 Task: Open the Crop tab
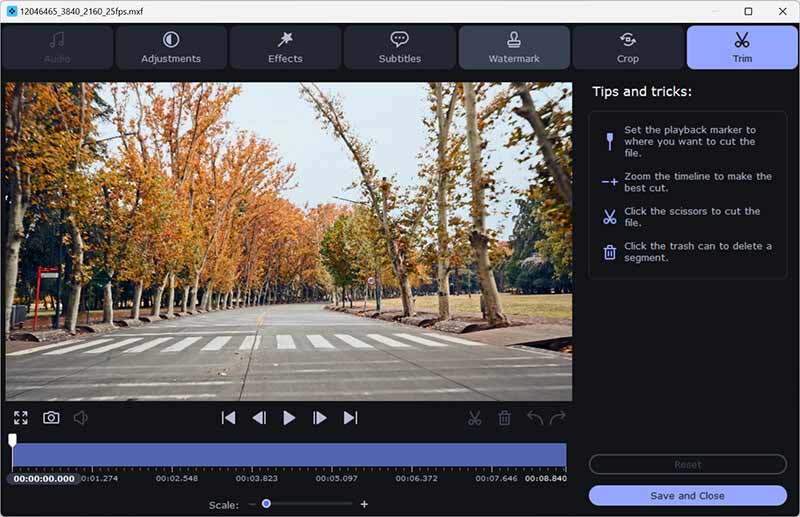628,47
